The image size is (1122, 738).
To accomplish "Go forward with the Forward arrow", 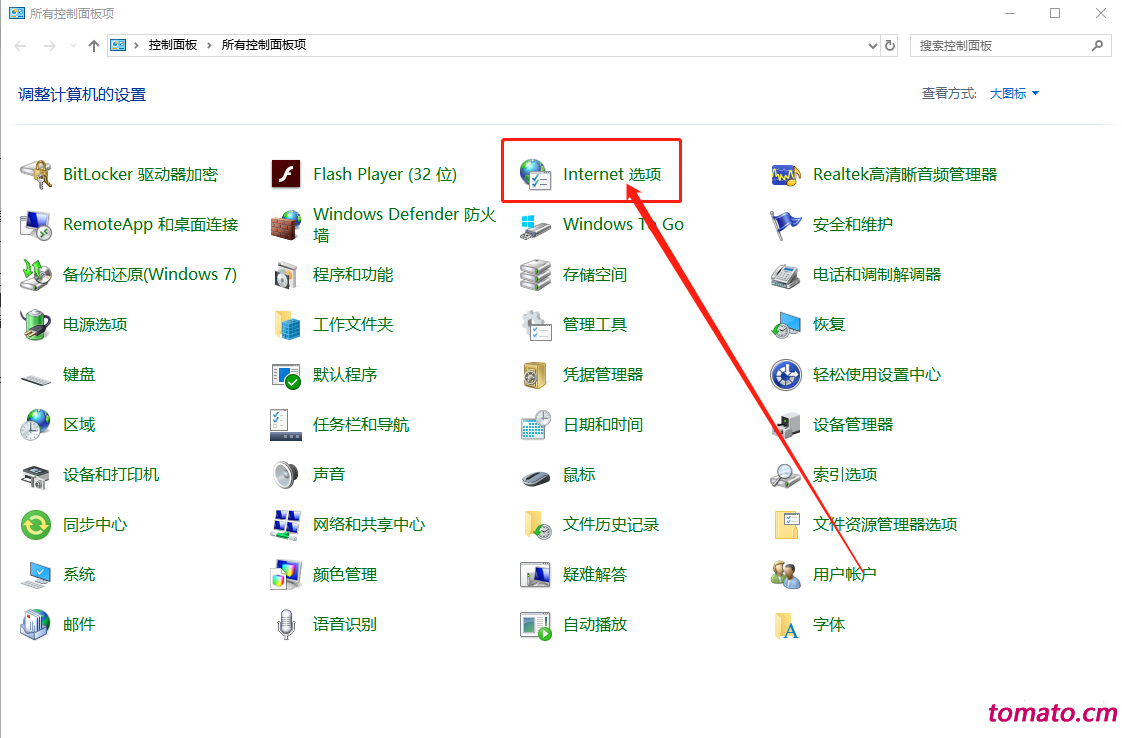I will (49, 46).
